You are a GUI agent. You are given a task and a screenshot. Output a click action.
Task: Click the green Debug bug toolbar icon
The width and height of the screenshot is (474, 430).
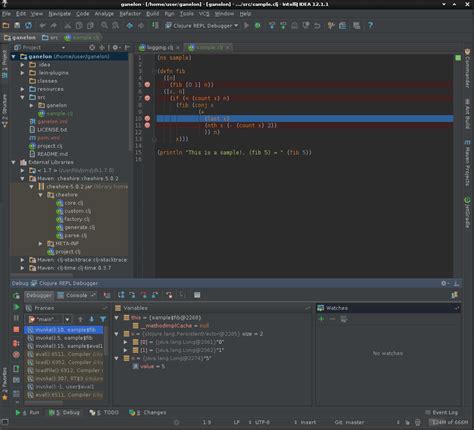[258, 25]
